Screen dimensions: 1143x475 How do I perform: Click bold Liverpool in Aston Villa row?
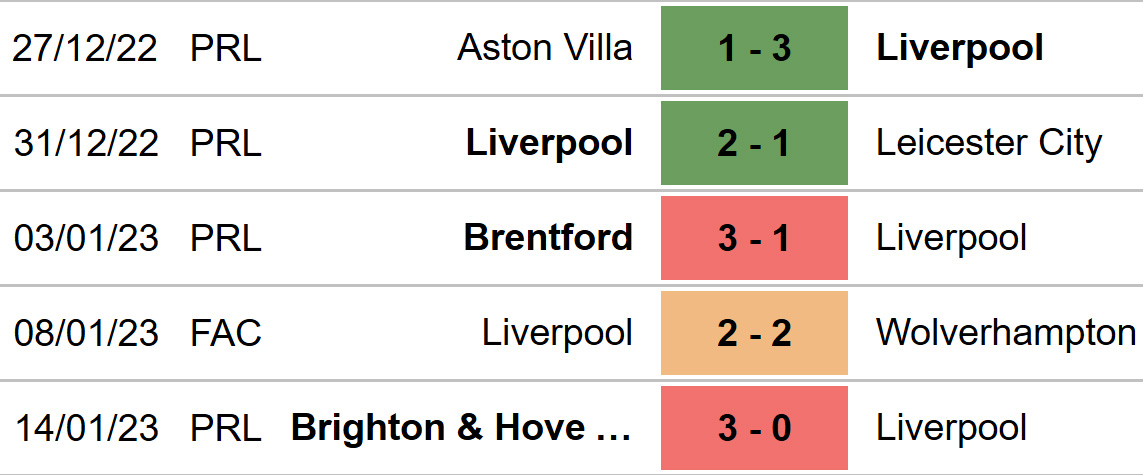(x=960, y=50)
